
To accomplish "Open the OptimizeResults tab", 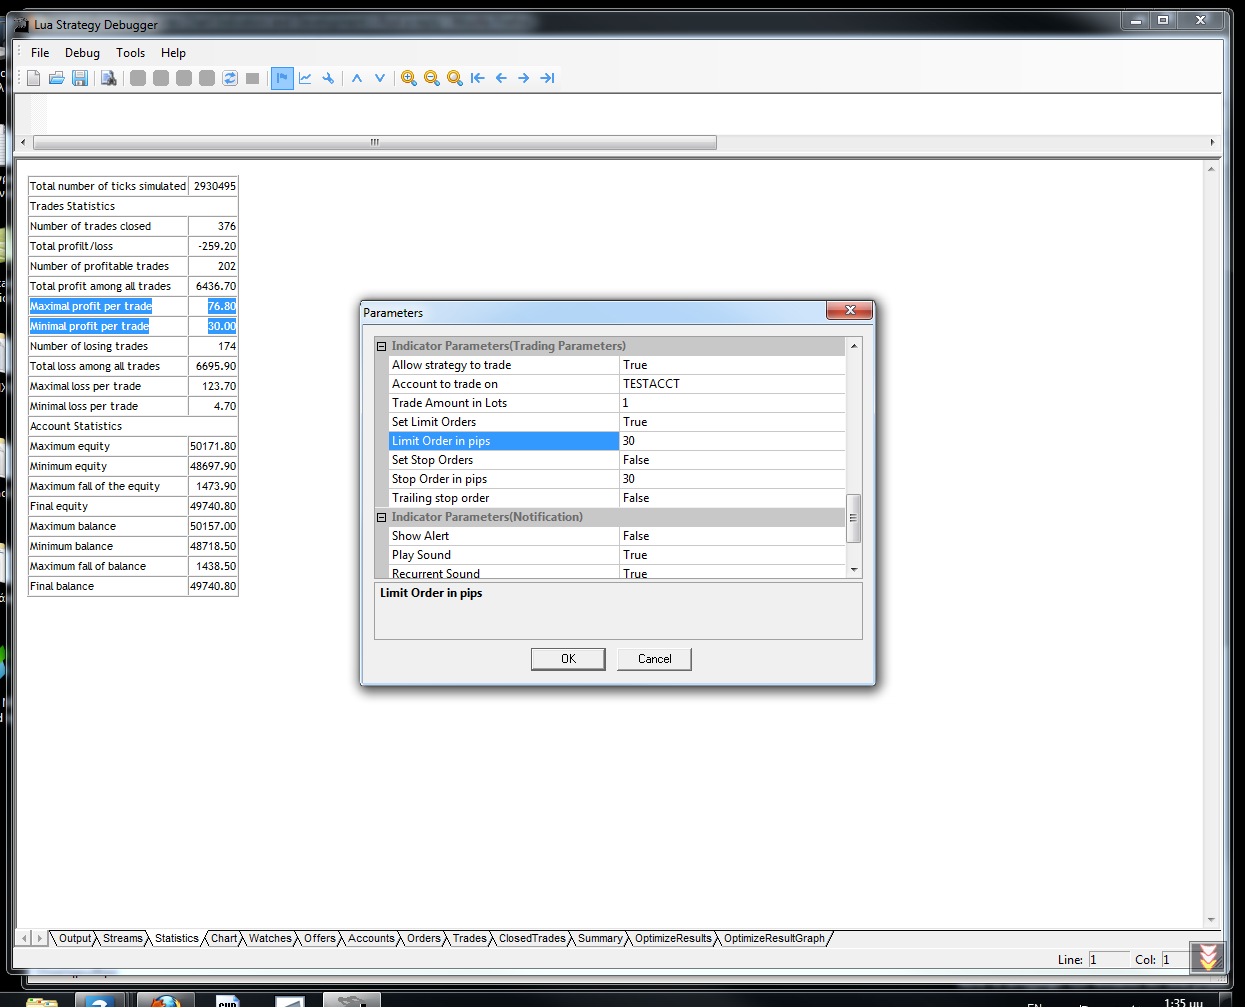I will click(673, 938).
